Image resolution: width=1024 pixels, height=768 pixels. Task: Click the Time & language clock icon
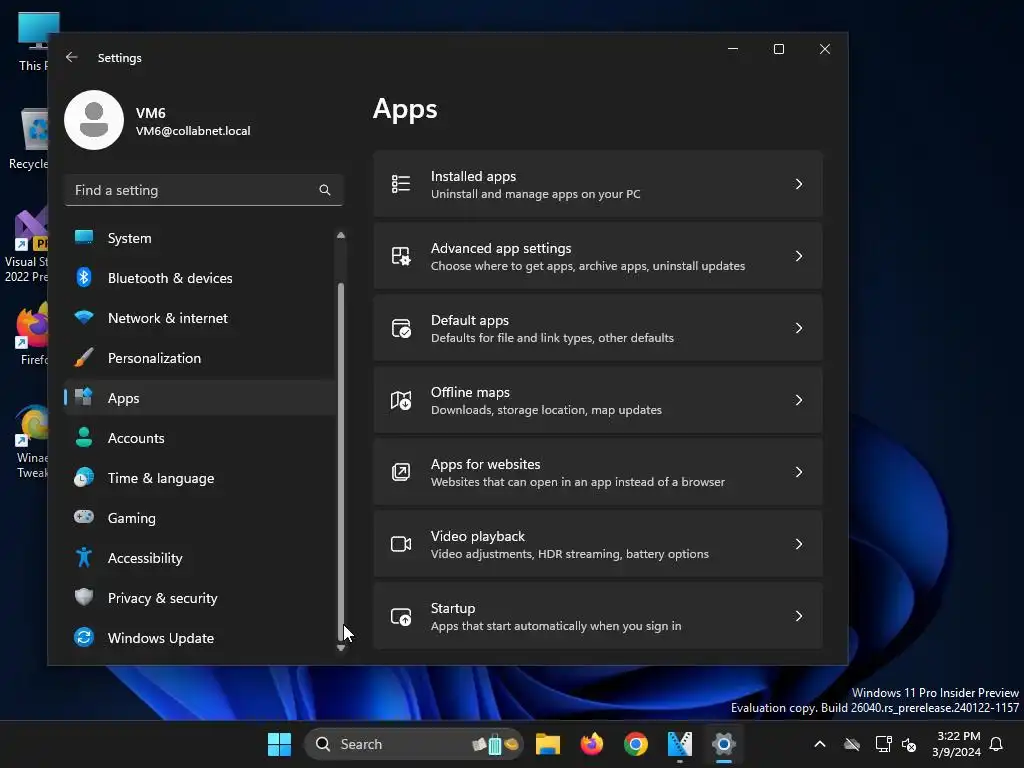point(84,477)
